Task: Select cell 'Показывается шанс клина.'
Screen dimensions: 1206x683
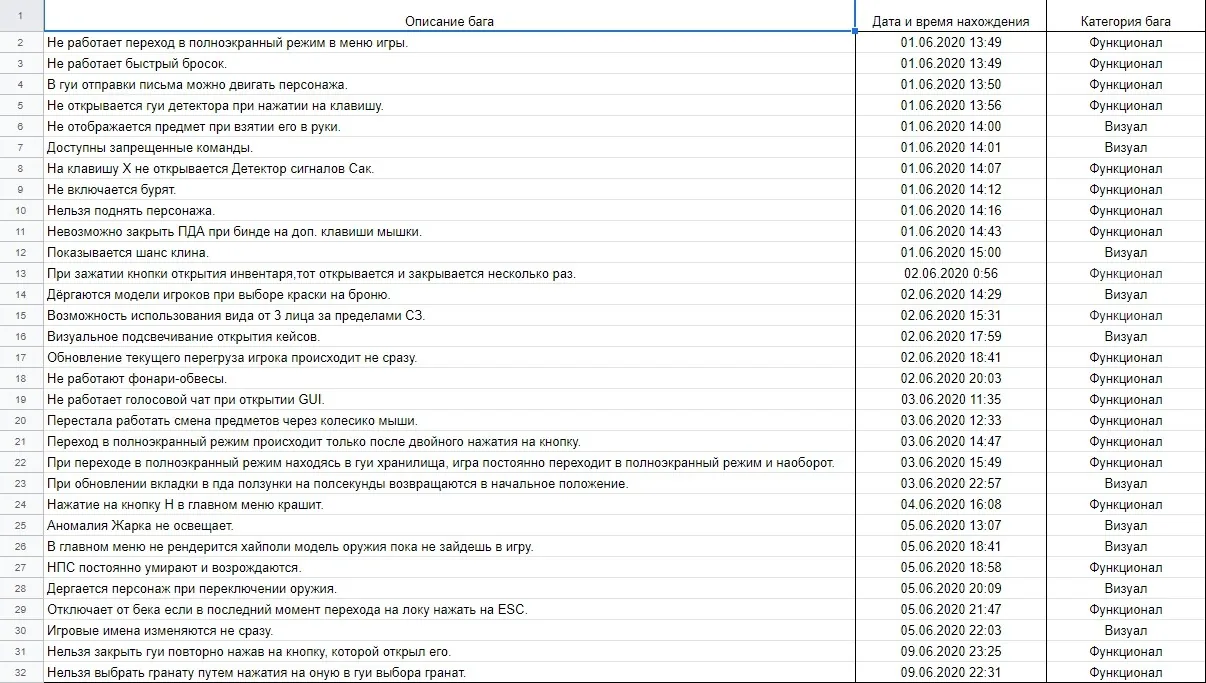Action: coord(449,252)
